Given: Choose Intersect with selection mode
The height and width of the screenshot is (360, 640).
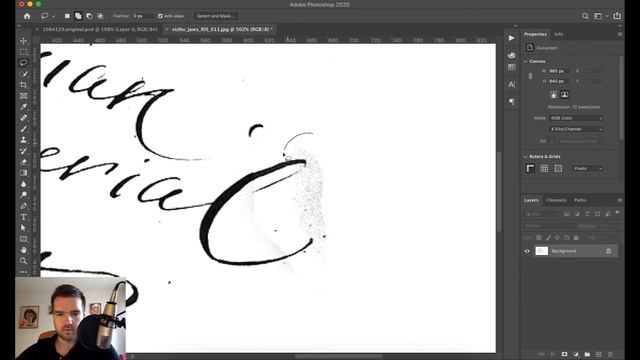Looking at the screenshot, I should tap(100, 16).
